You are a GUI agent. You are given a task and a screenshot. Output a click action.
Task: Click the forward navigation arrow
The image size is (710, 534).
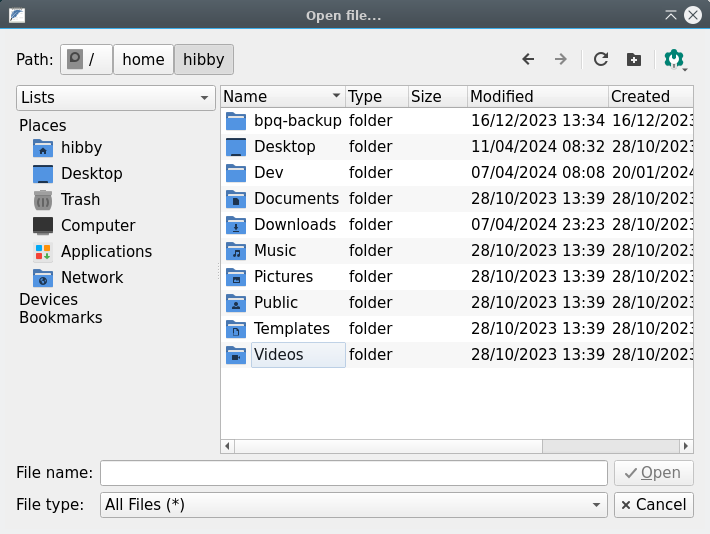pyautogui.click(x=561, y=59)
